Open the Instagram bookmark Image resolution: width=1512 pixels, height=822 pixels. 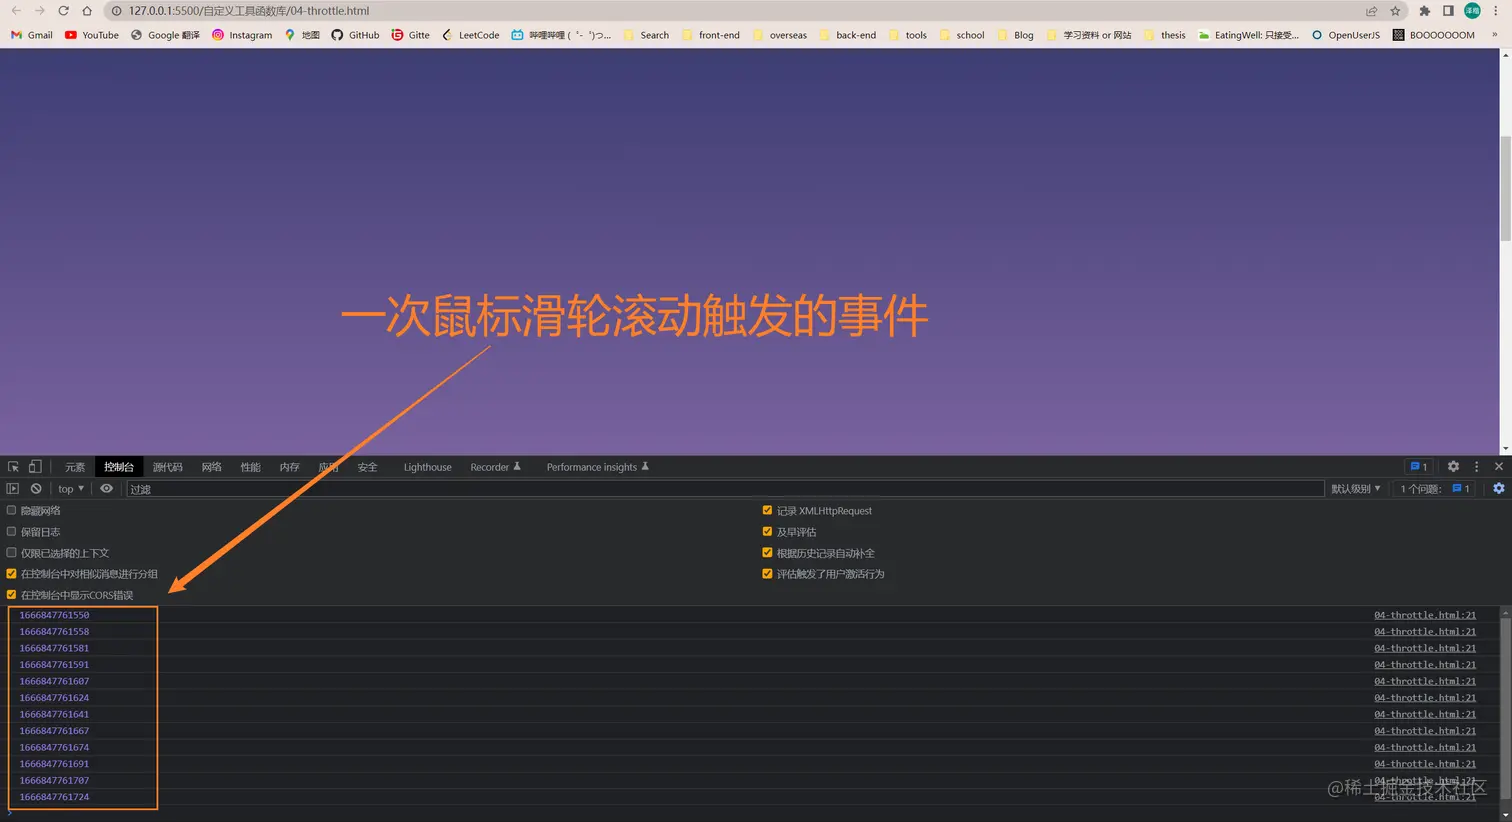pos(242,35)
